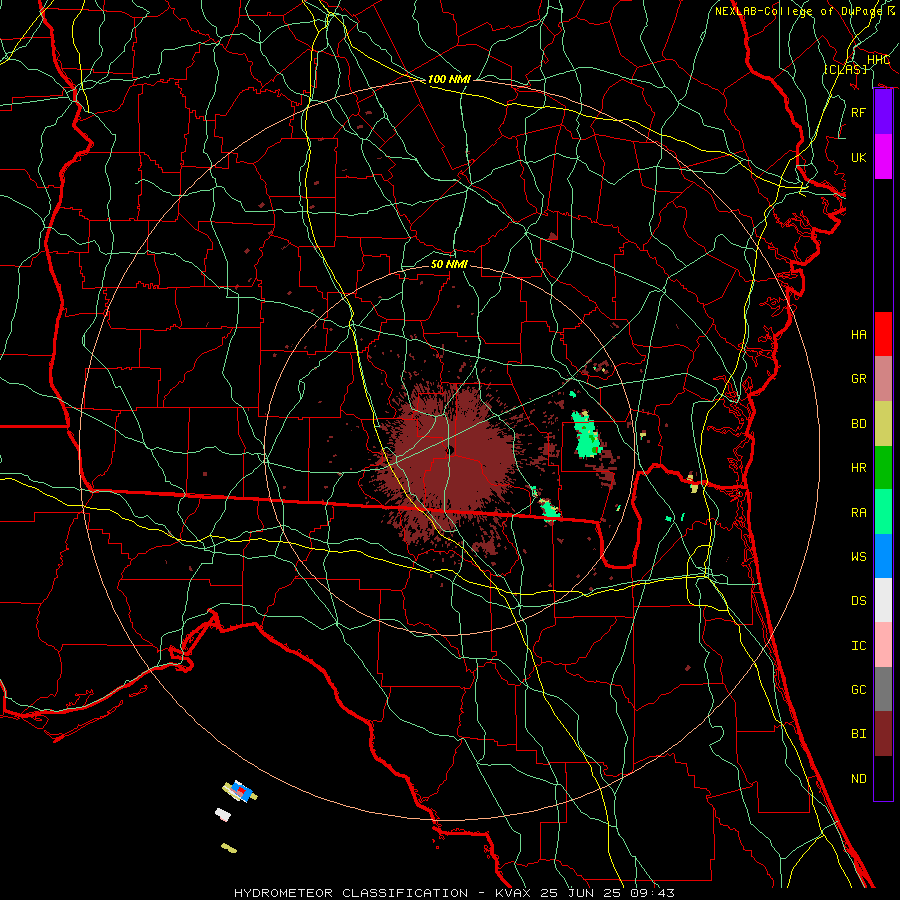Click the RA light green legend swatch
Screen dimensions: 900x900
[883, 512]
